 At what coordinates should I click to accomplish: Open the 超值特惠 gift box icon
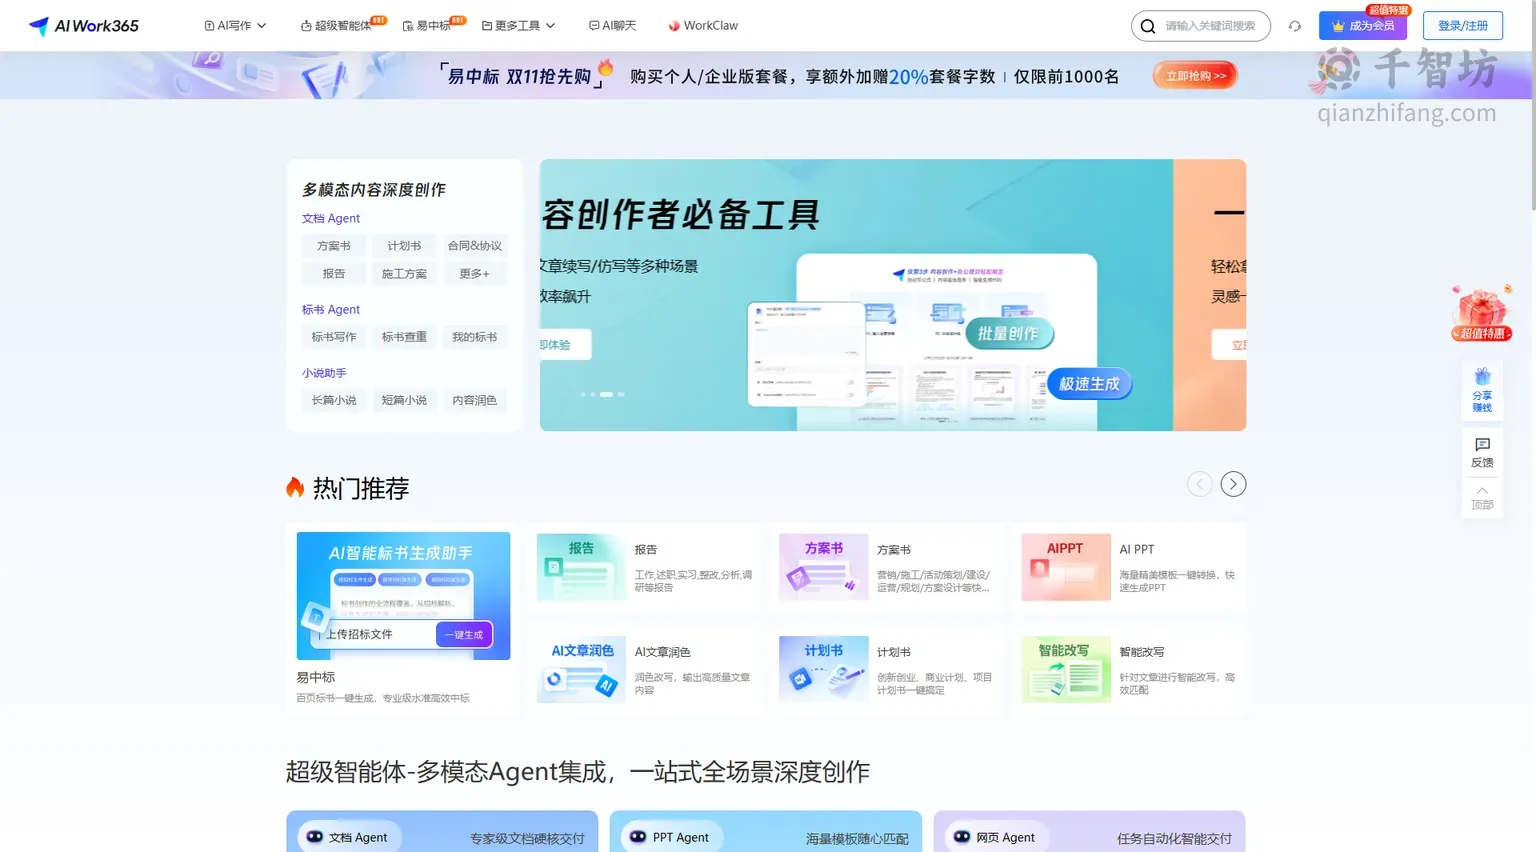click(x=1482, y=313)
